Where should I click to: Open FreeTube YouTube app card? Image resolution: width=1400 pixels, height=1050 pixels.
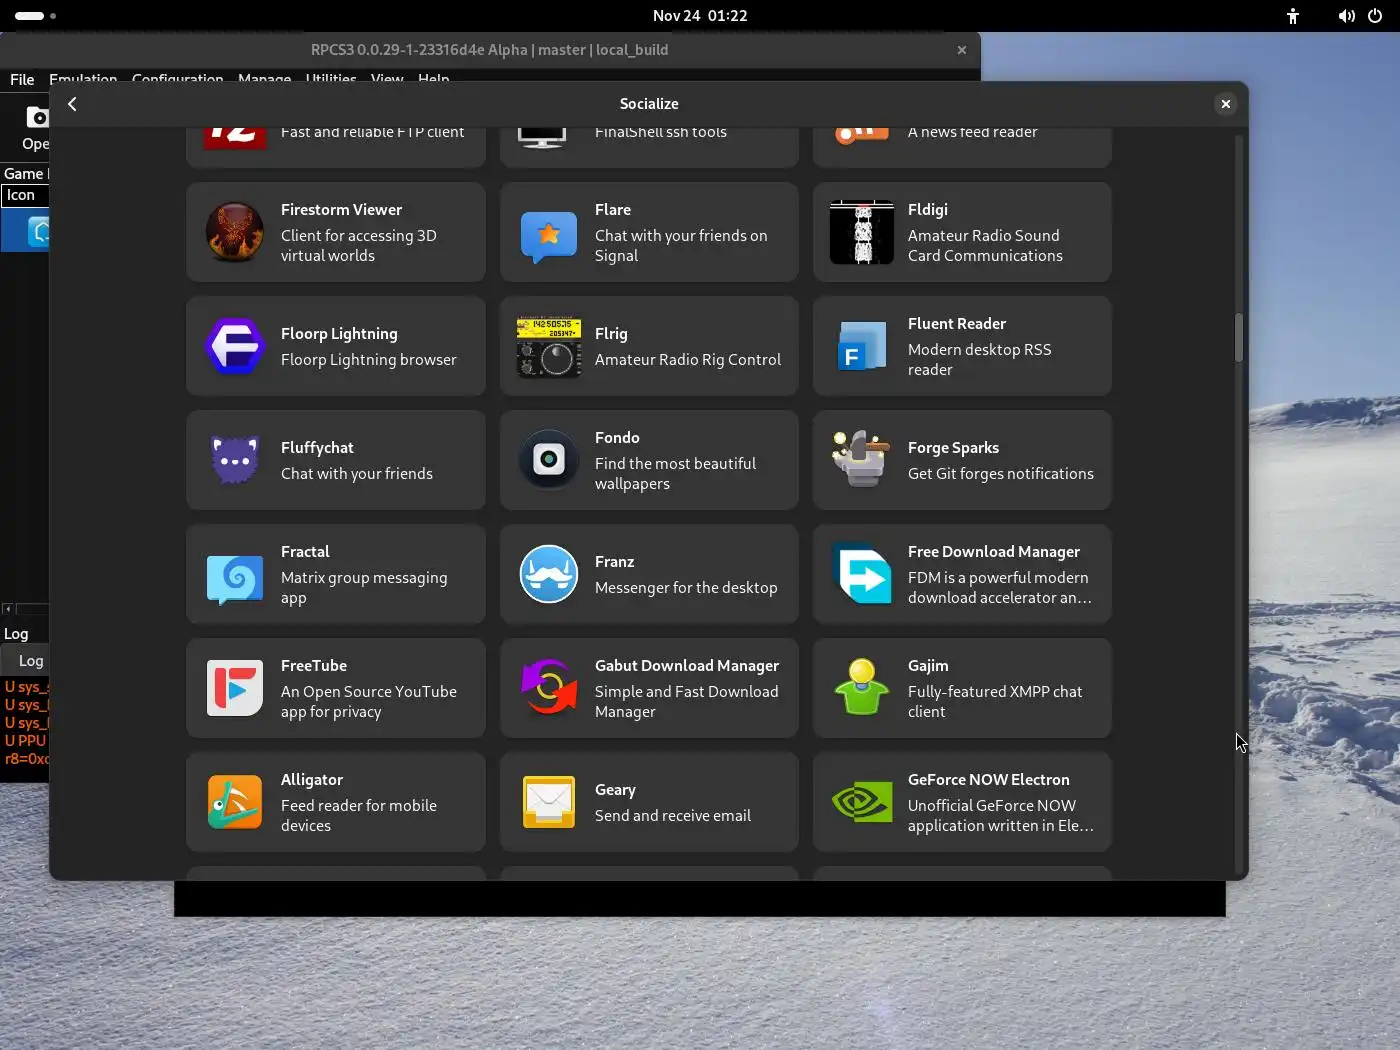336,688
